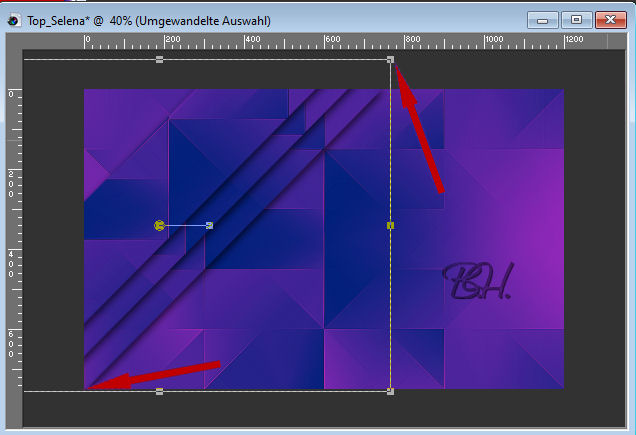Minimize the Top_Selena image window
This screenshot has height=435, width=636.
547,19
